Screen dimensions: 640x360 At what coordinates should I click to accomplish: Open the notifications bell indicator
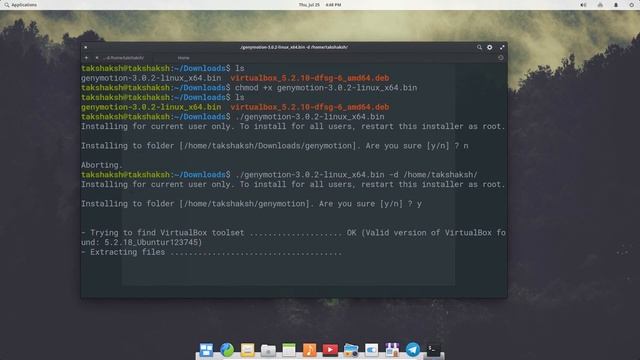(616, 5)
